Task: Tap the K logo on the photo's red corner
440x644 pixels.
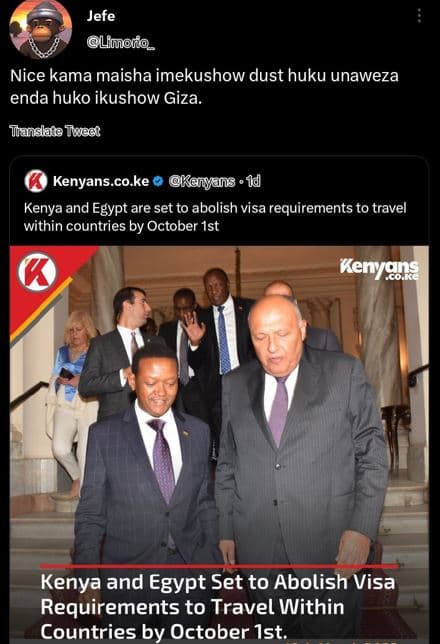Action: pyautogui.click(x=37, y=272)
